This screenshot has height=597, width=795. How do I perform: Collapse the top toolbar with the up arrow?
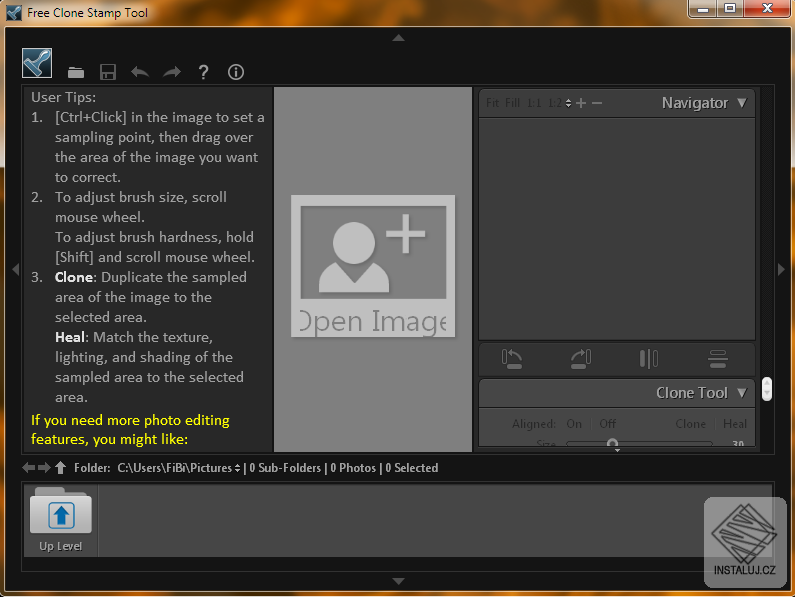coord(399,38)
